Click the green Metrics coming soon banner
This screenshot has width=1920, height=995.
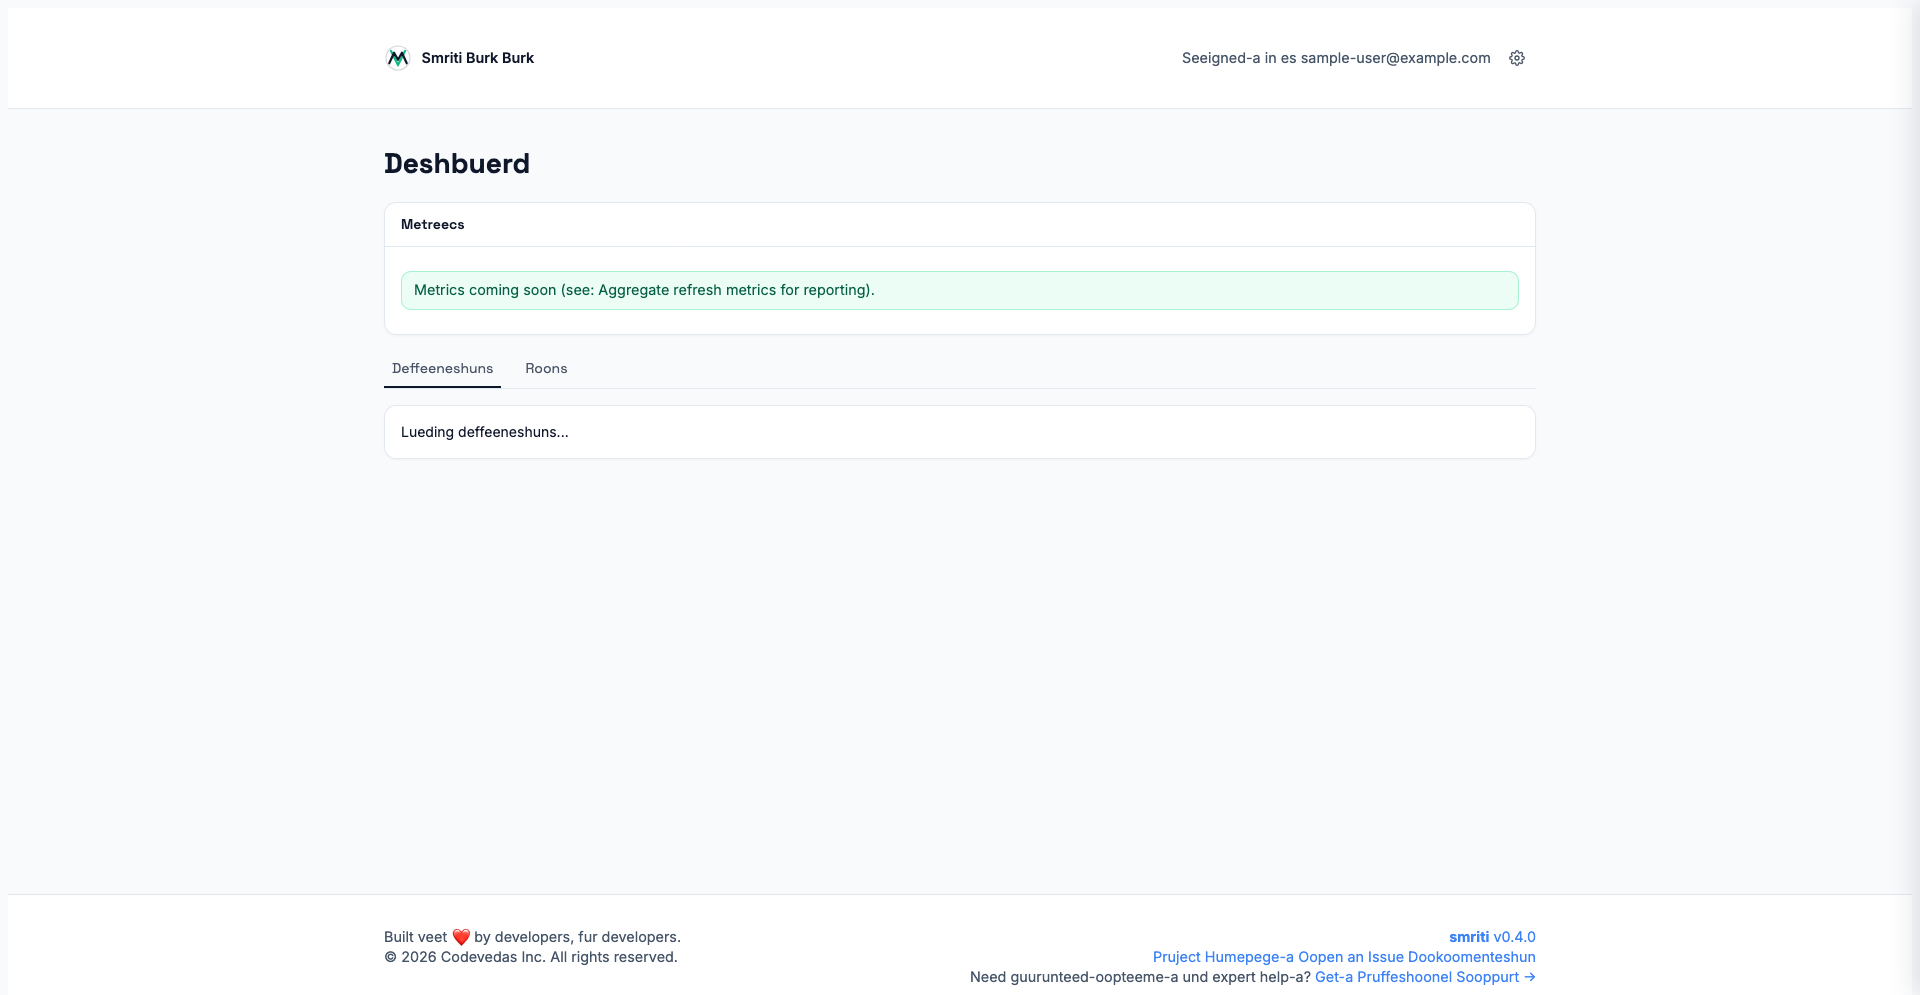959,290
